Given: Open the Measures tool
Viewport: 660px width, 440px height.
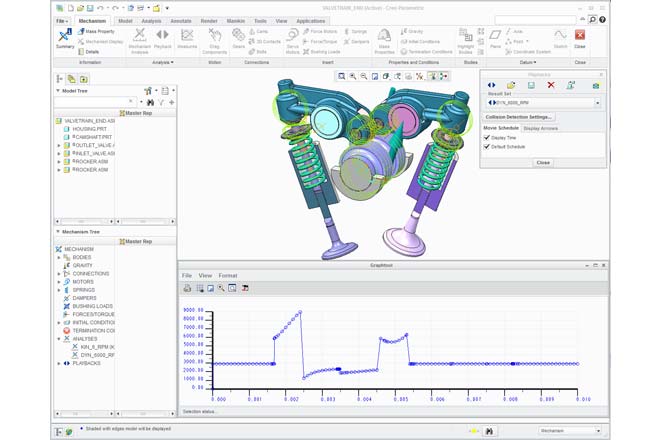Looking at the screenshot, I should (x=187, y=39).
